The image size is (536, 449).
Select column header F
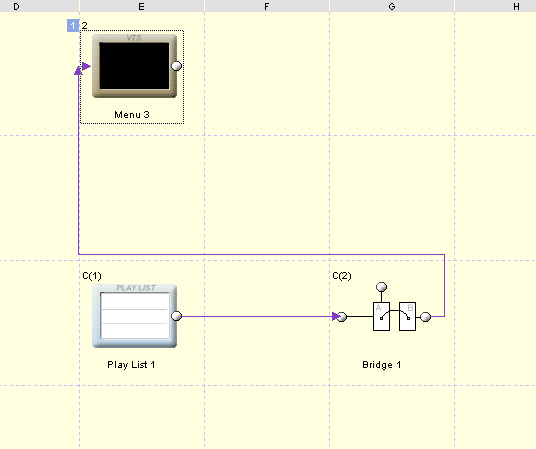click(267, 6)
